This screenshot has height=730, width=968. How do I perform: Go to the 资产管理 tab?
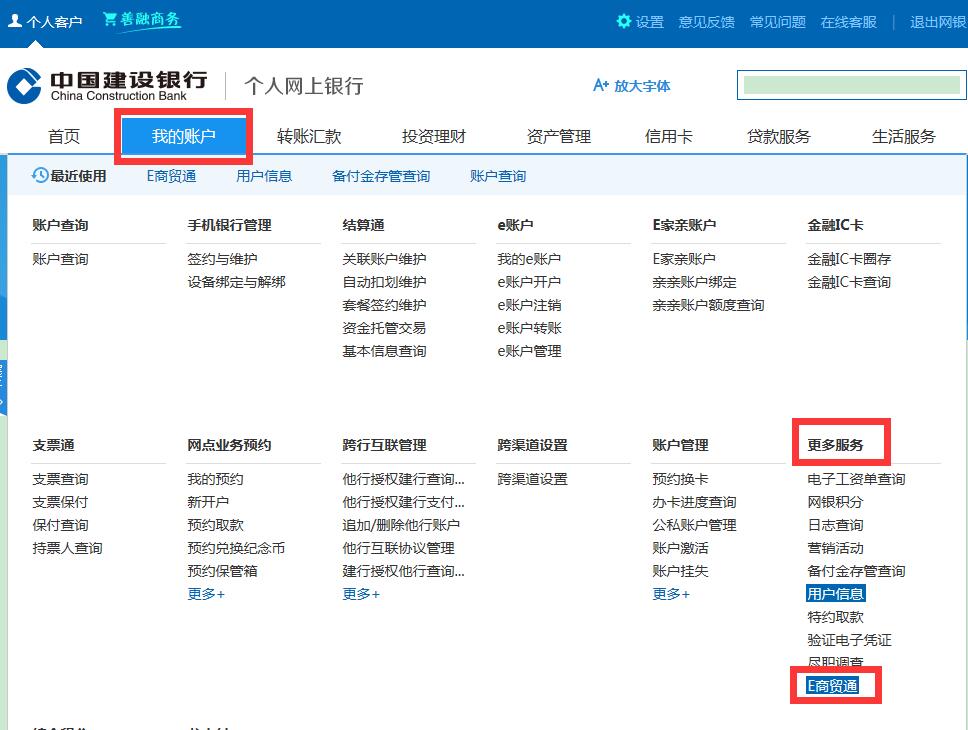coord(559,136)
